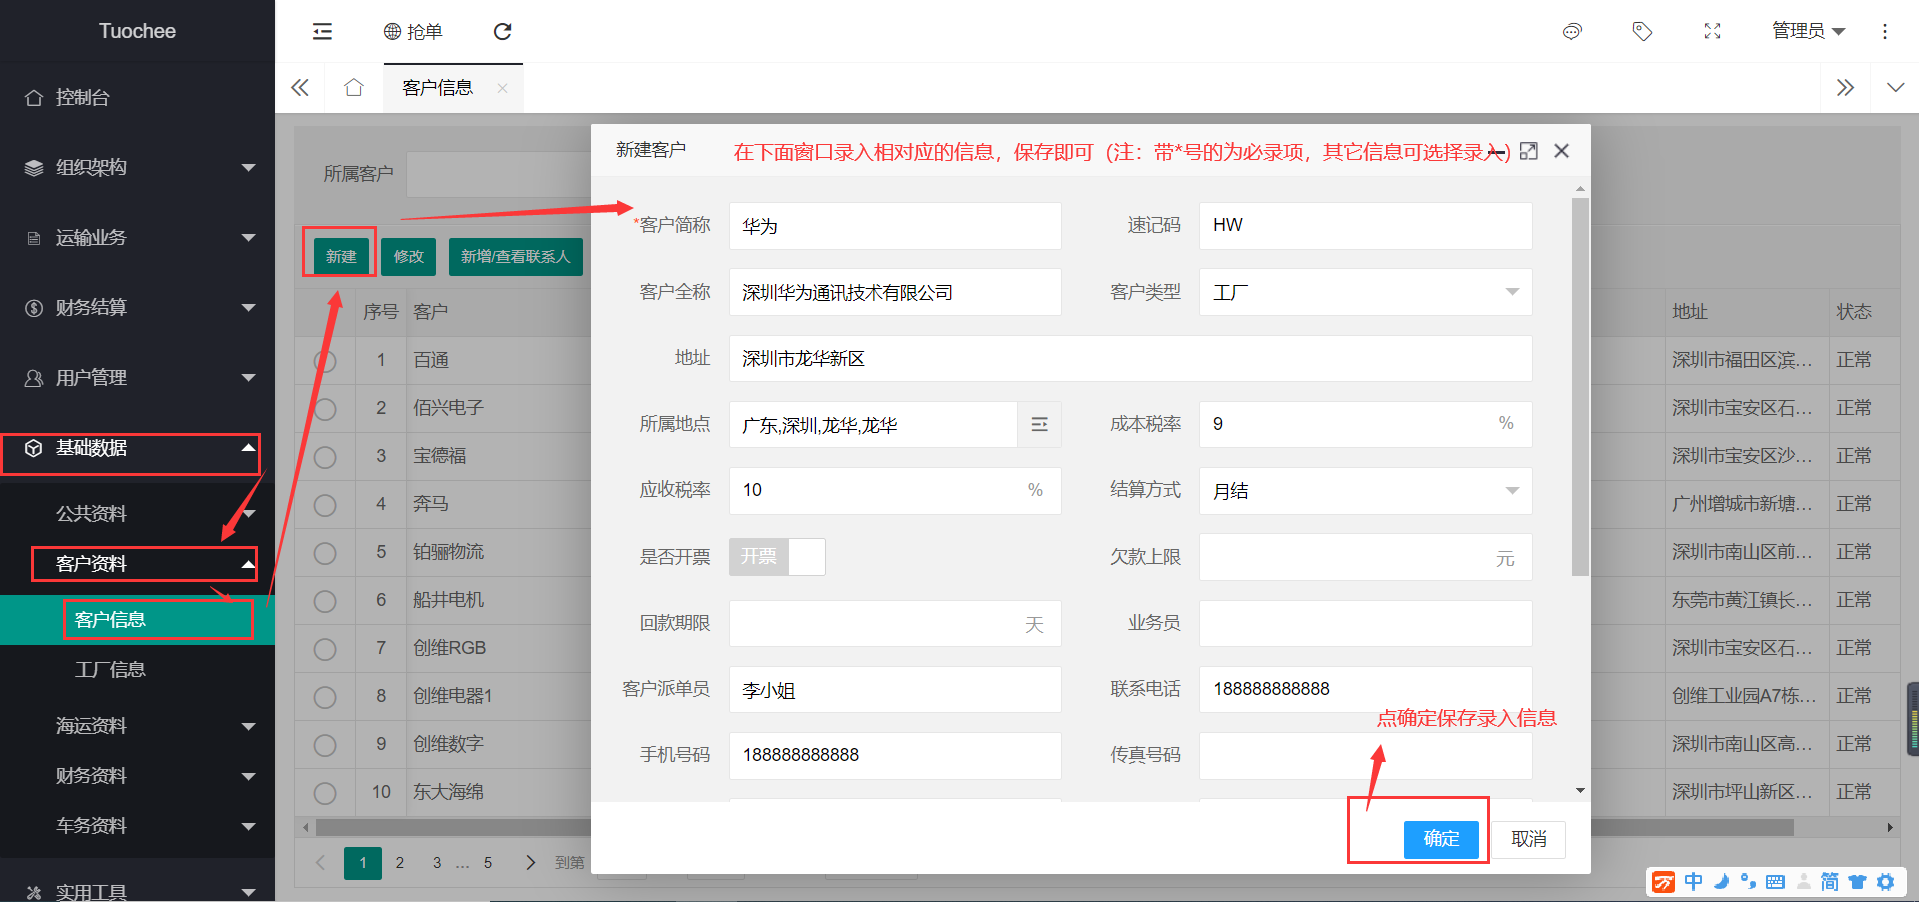1919x902 pixels.
Task: Click the 新建 button
Action: [341, 257]
